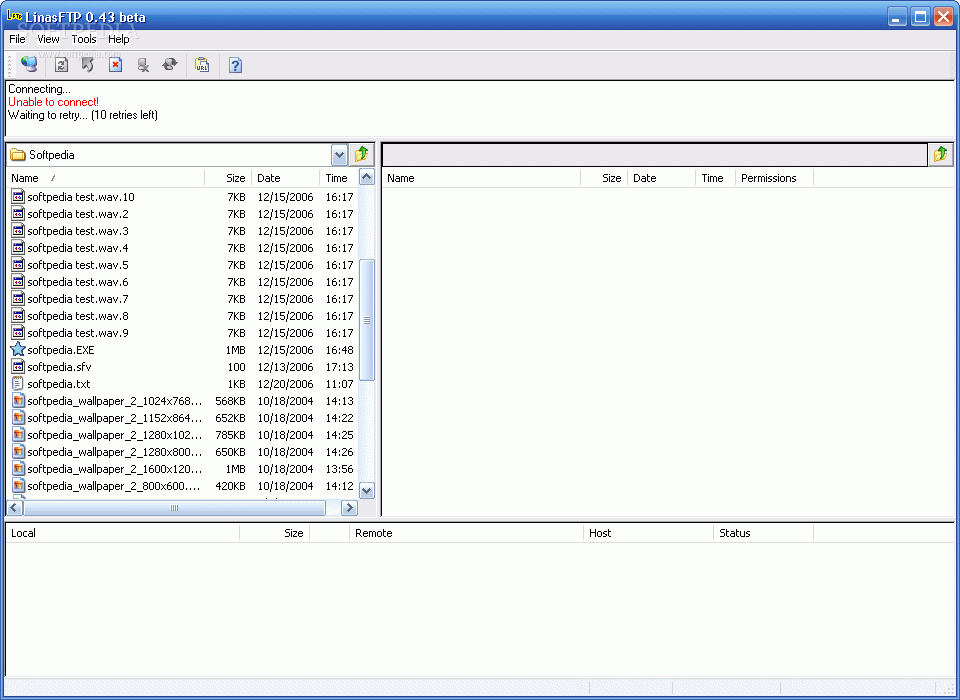This screenshot has width=960, height=700.
Task: Open the site manager connect icon
Action: point(29,64)
